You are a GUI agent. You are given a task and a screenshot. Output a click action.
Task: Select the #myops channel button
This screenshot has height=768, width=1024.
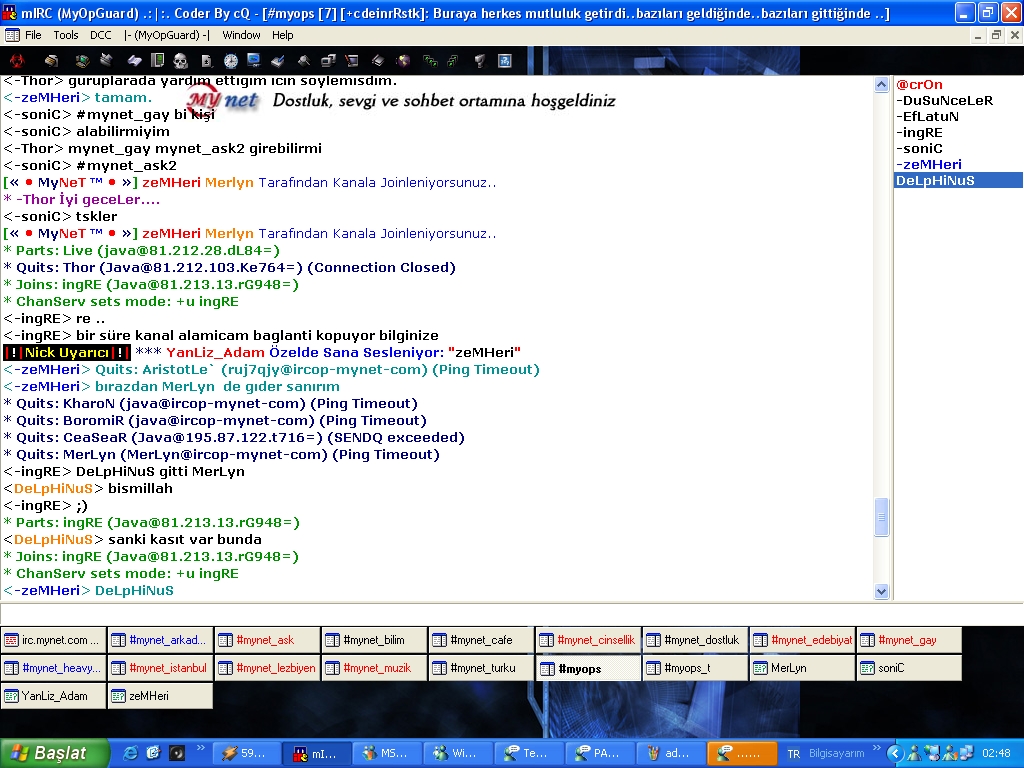click(x=589, y=668)
